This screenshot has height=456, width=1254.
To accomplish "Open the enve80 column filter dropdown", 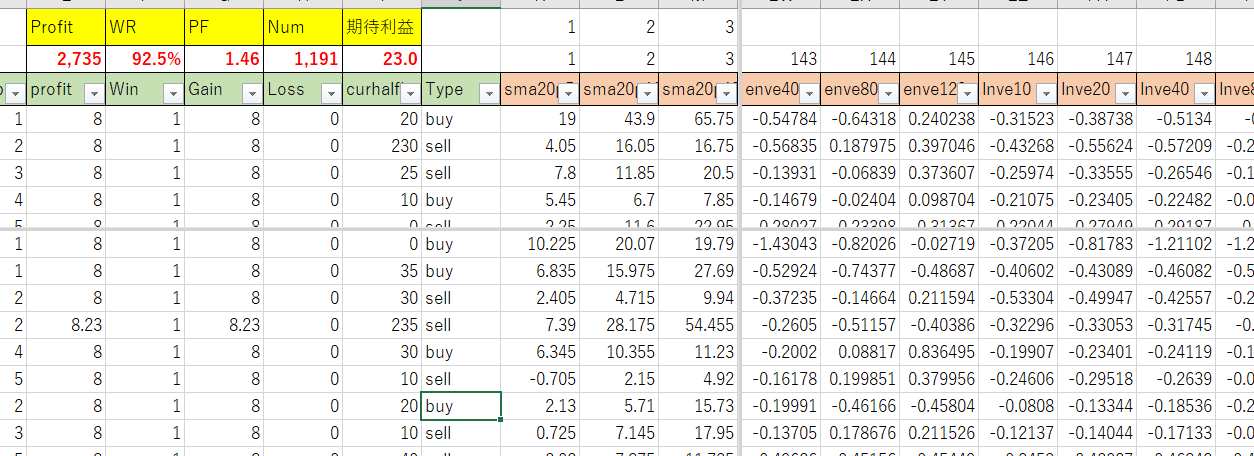I will click(888, 92).
